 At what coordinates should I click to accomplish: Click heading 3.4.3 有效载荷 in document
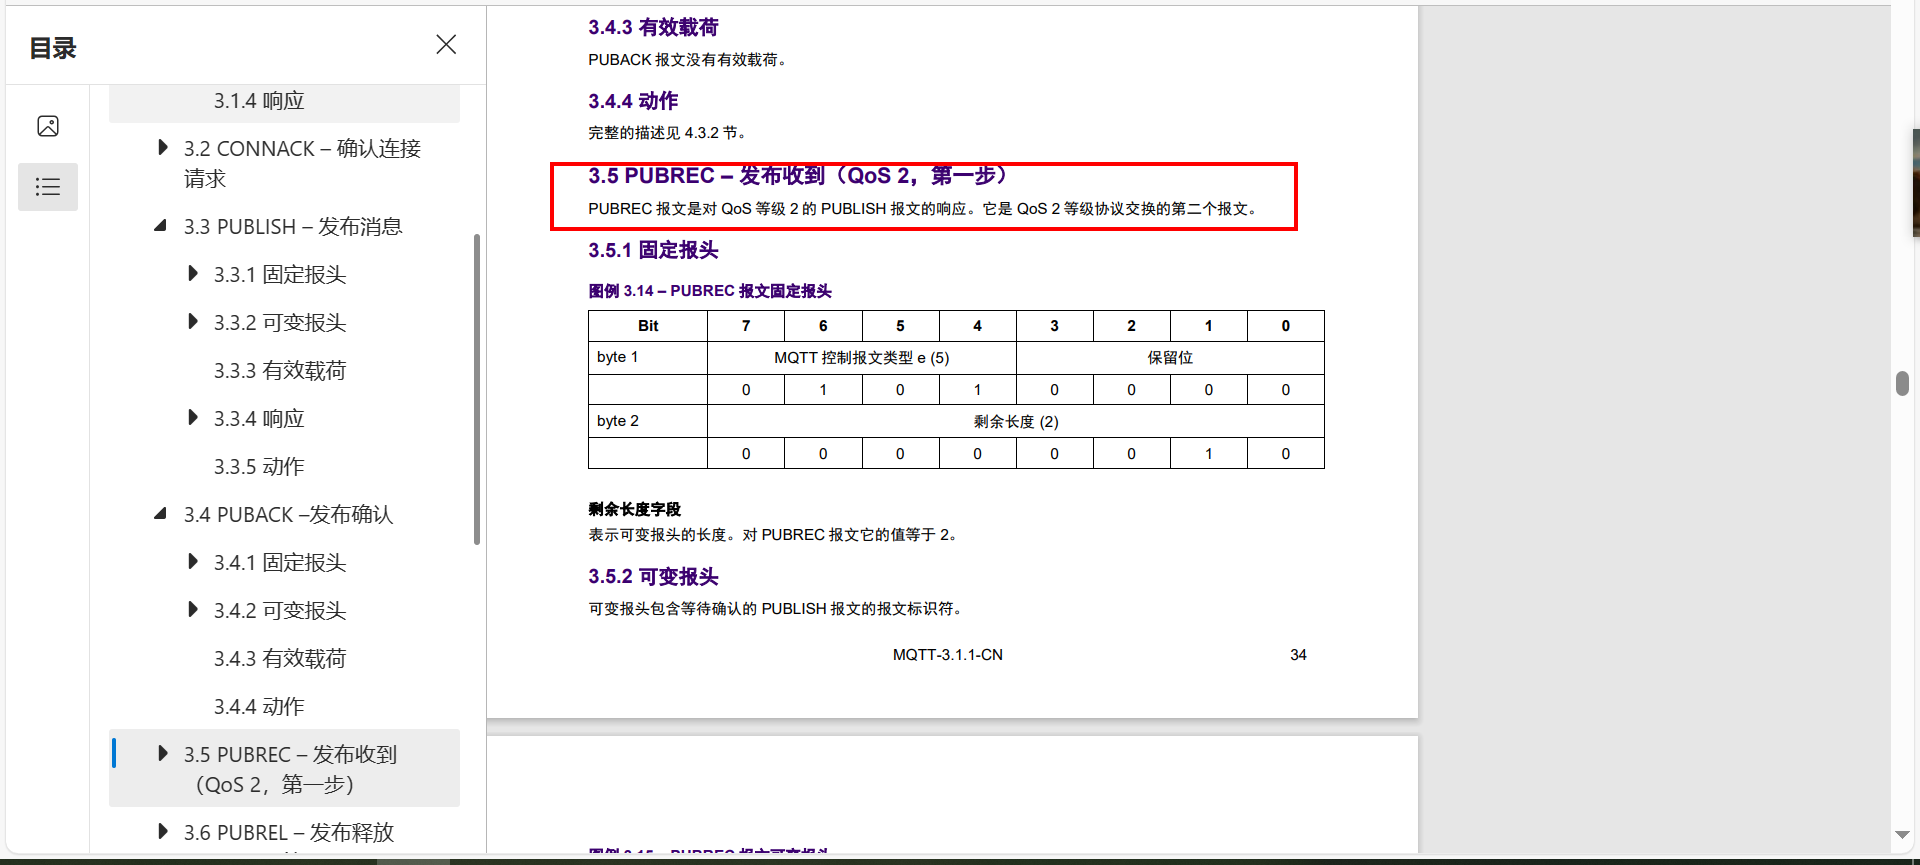[x=653, y=27]
